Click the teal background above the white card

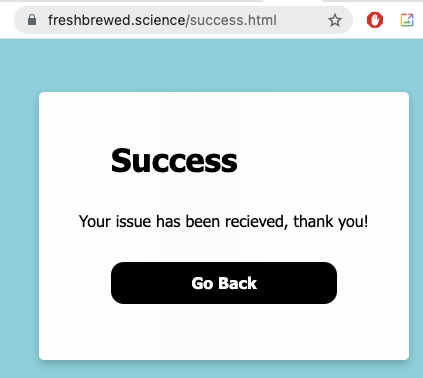[x=211, y=65]
